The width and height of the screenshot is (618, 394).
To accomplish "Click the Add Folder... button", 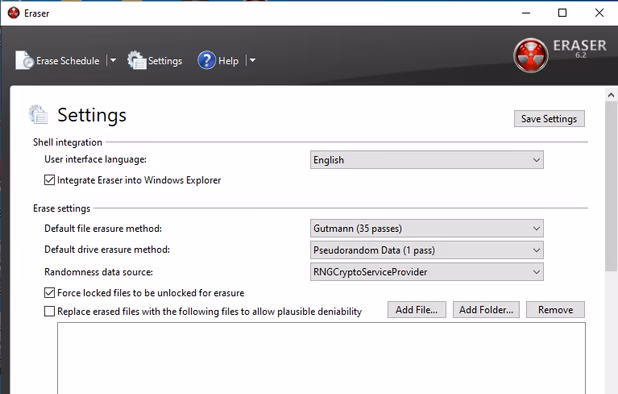I will pyautogui.click(x=486, y=310).
